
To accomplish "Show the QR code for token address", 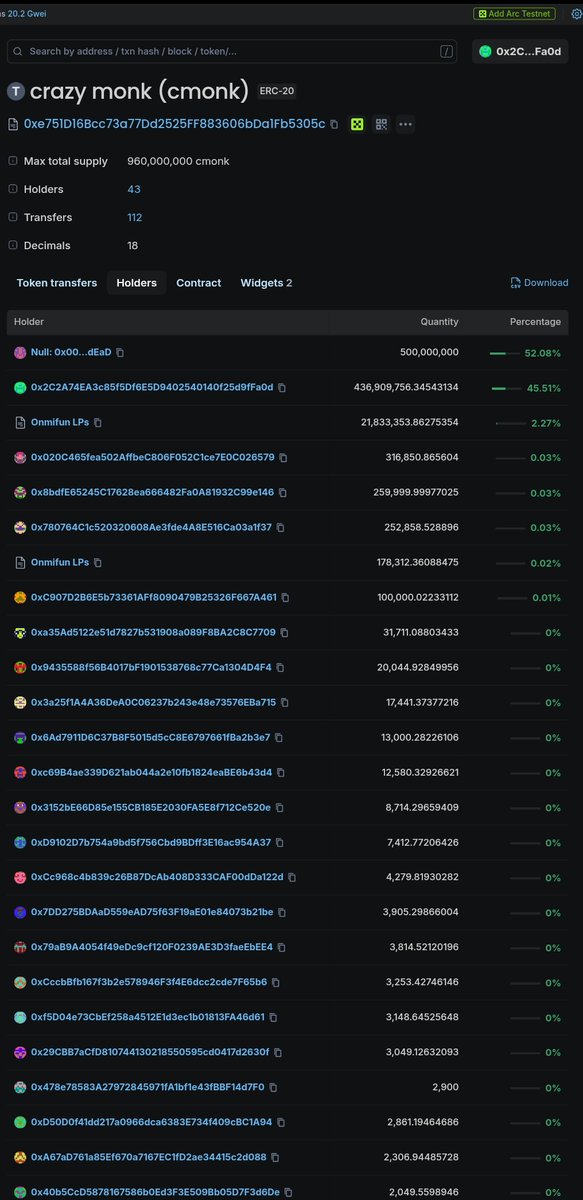I will point(381,124).
